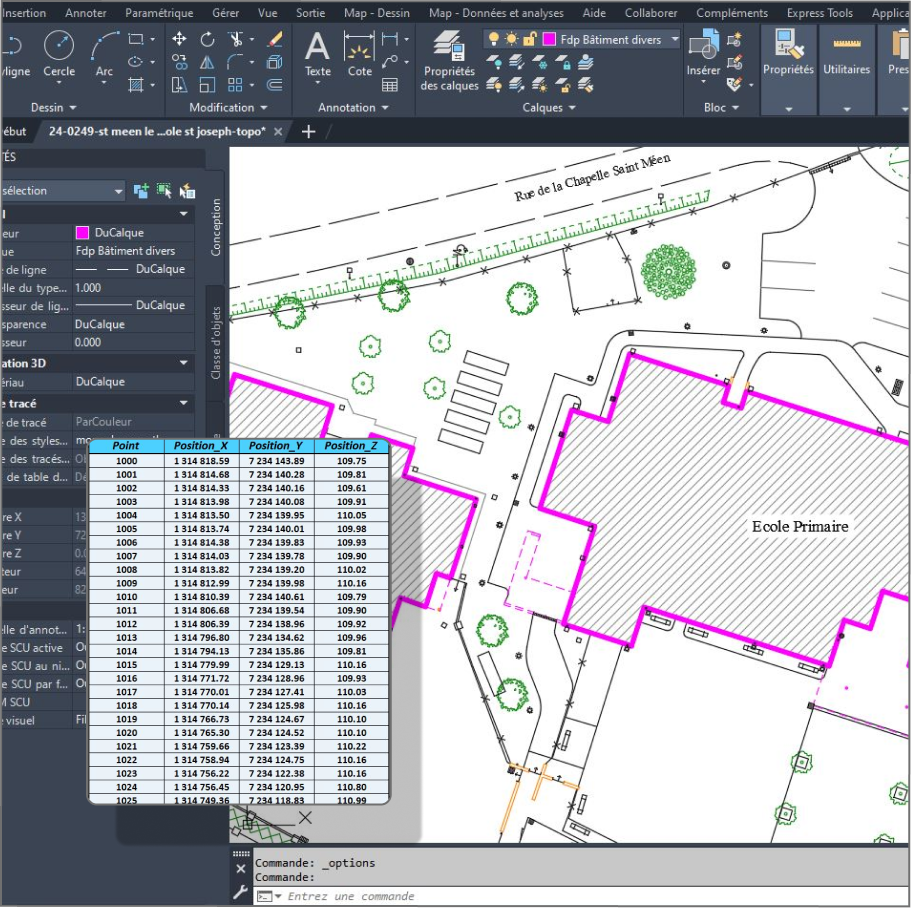Image resolution: width=911 pixels, height=908 pixels.
Task: Toggle layer lock padlock icon
Action: point(529,39)
